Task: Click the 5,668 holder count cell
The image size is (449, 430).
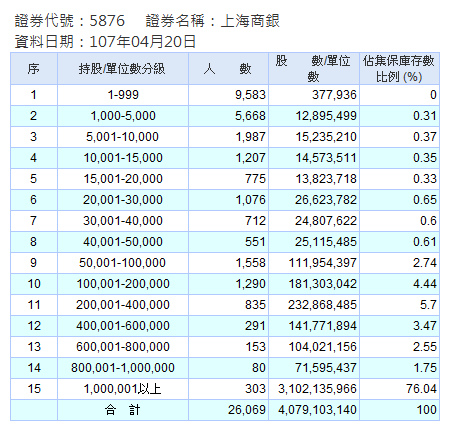Action: click(228, 116)
